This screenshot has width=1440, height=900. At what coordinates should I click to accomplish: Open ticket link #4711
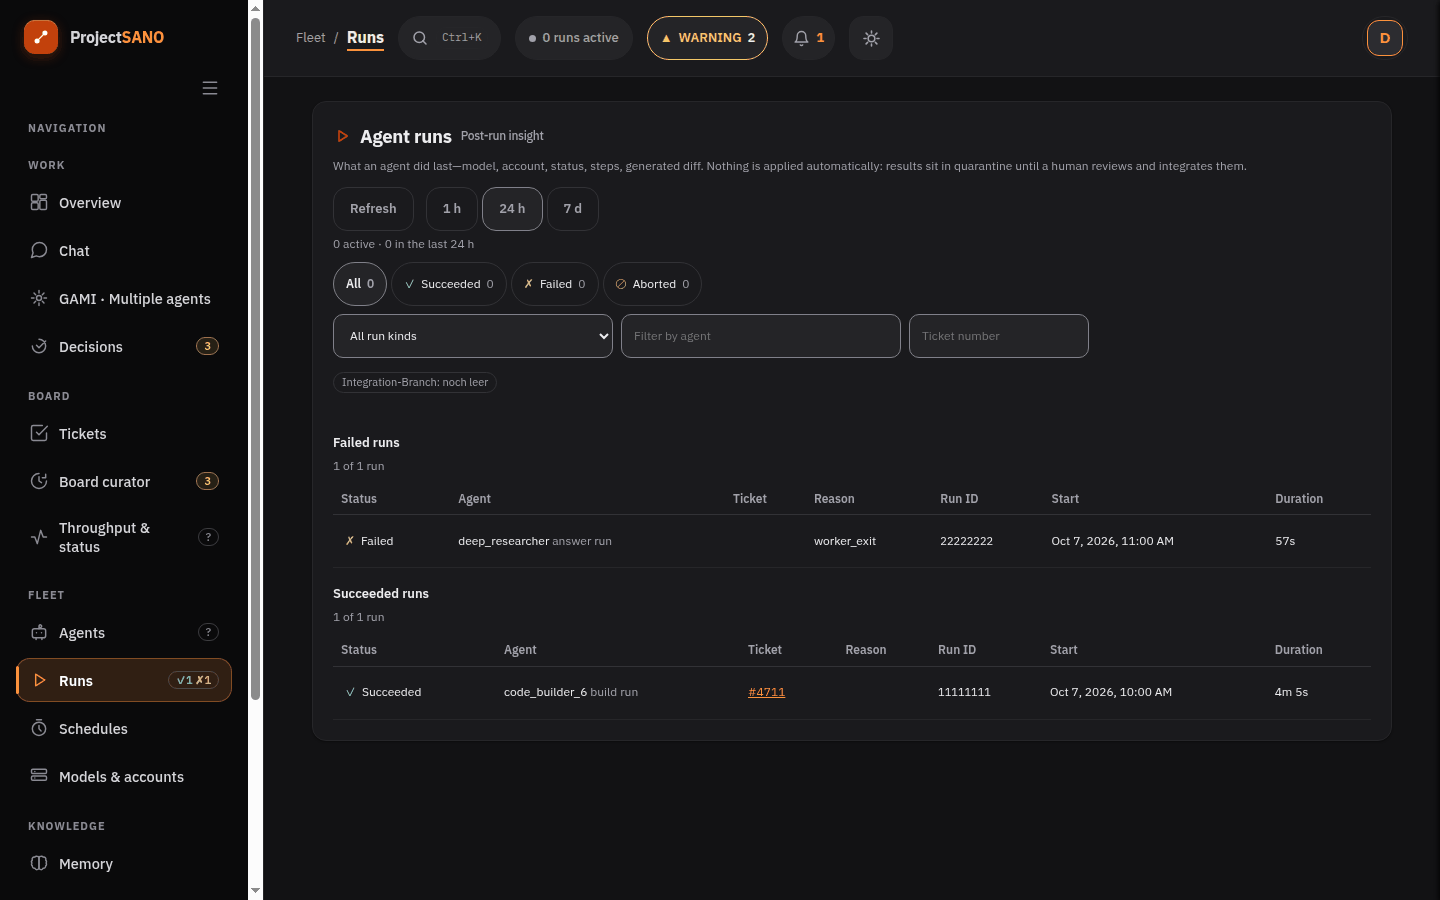coord(766,692)
